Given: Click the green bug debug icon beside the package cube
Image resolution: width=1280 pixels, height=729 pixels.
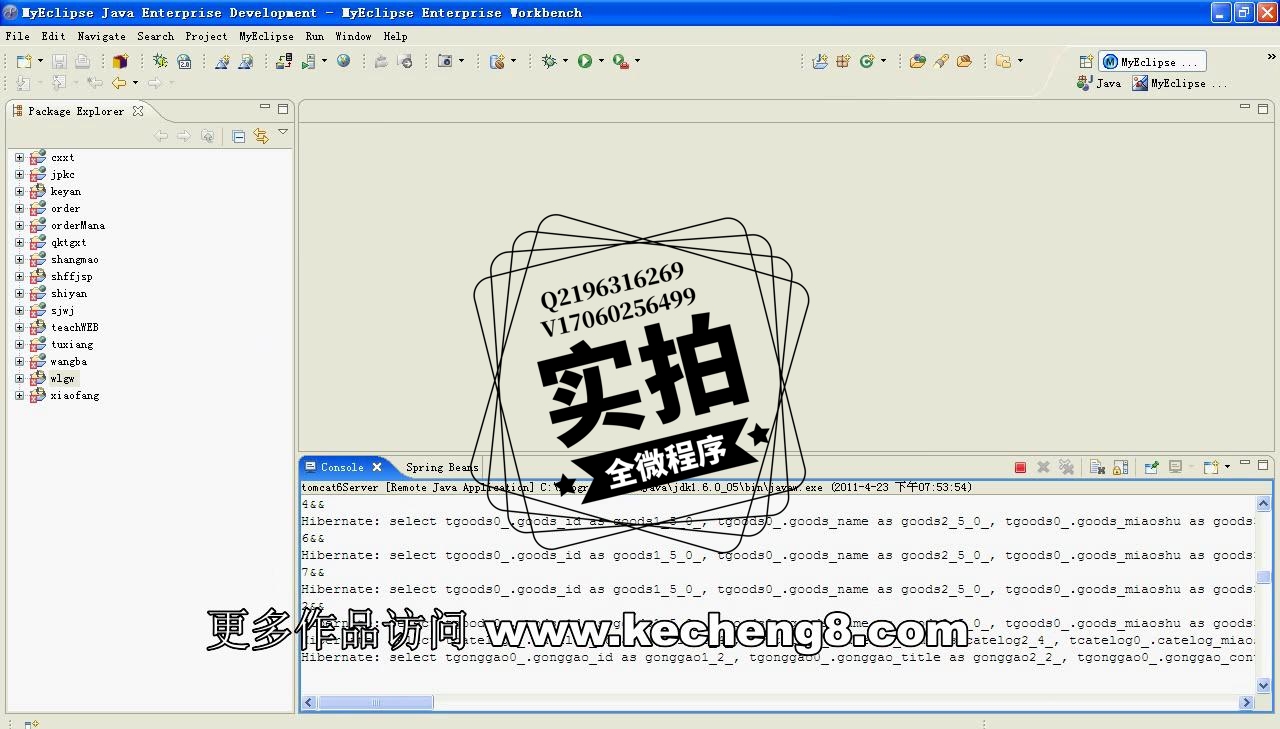Looking at the screenshot, I should point(160,61).
